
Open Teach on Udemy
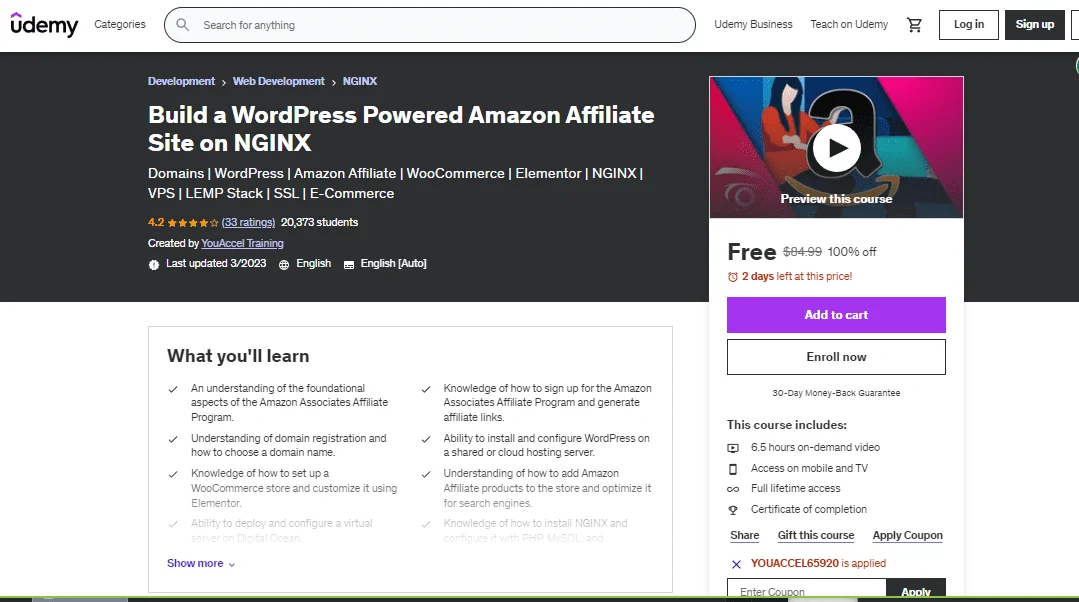click(x=848, y=24)
